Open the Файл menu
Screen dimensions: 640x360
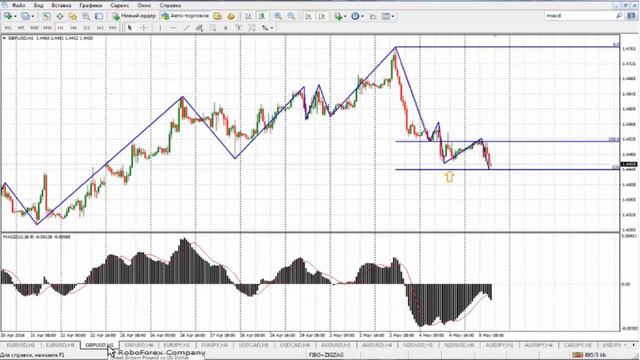pyautogui.click(x=18, y=5)
